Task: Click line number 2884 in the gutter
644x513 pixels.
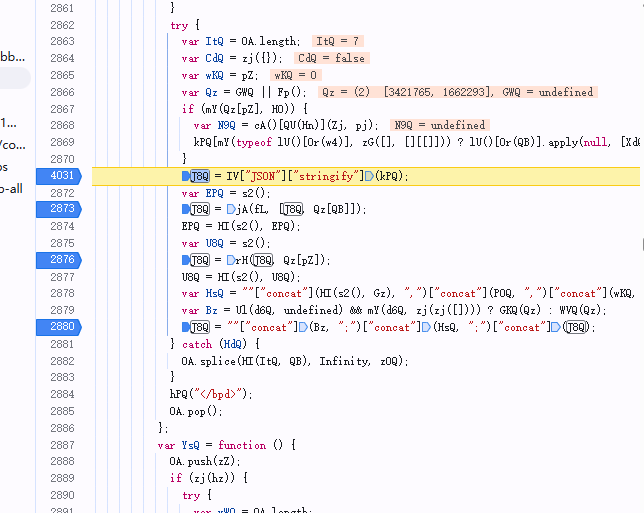Action: point(62,394)
